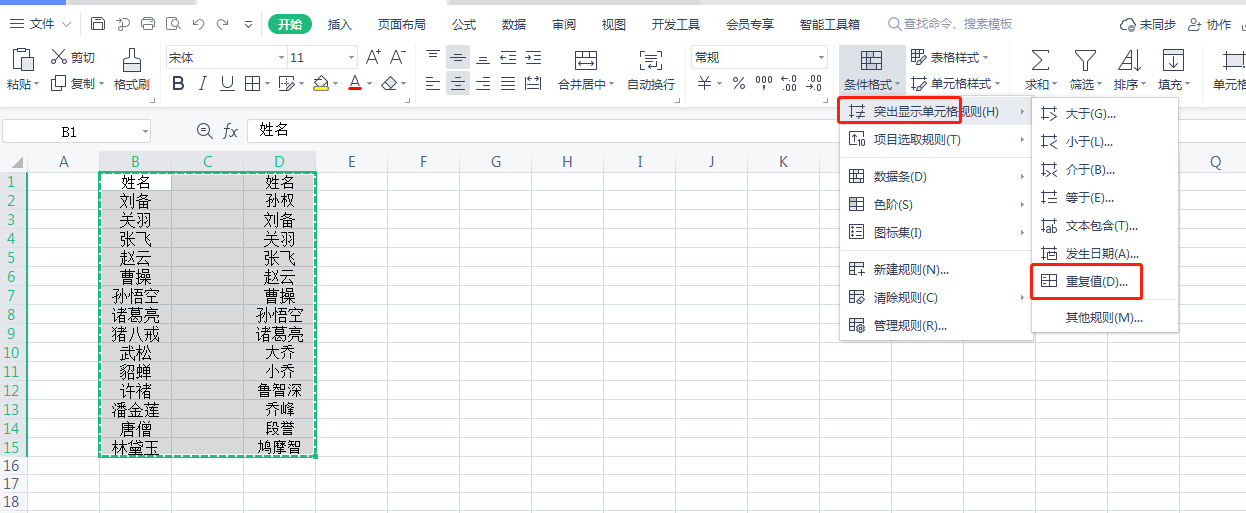This screenshot has width=1246, height=513.
Task: Apply the percent style
Action: (x=739, y=84)
